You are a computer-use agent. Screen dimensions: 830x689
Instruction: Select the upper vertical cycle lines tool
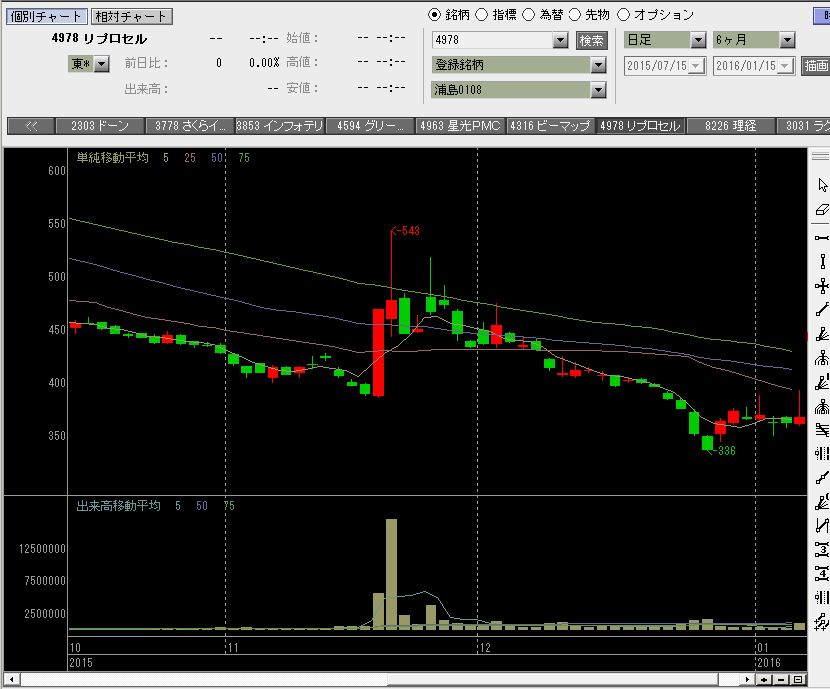pos(822,454)
